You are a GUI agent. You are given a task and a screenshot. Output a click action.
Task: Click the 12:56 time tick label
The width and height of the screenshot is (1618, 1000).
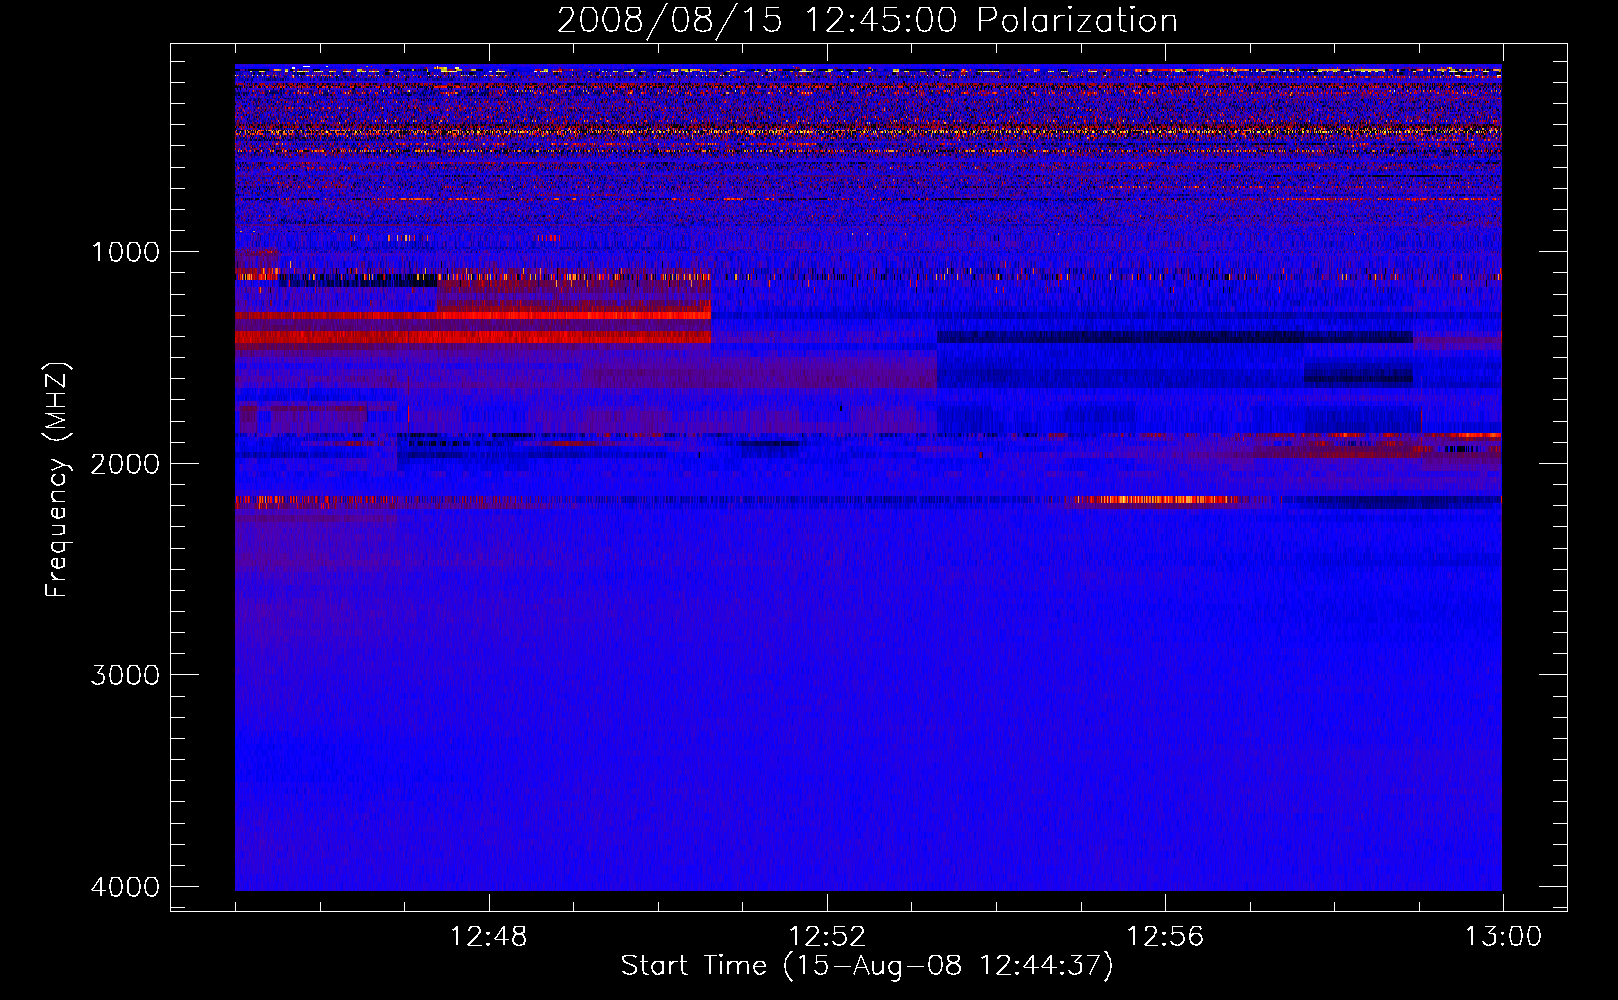click(1165, 937)
